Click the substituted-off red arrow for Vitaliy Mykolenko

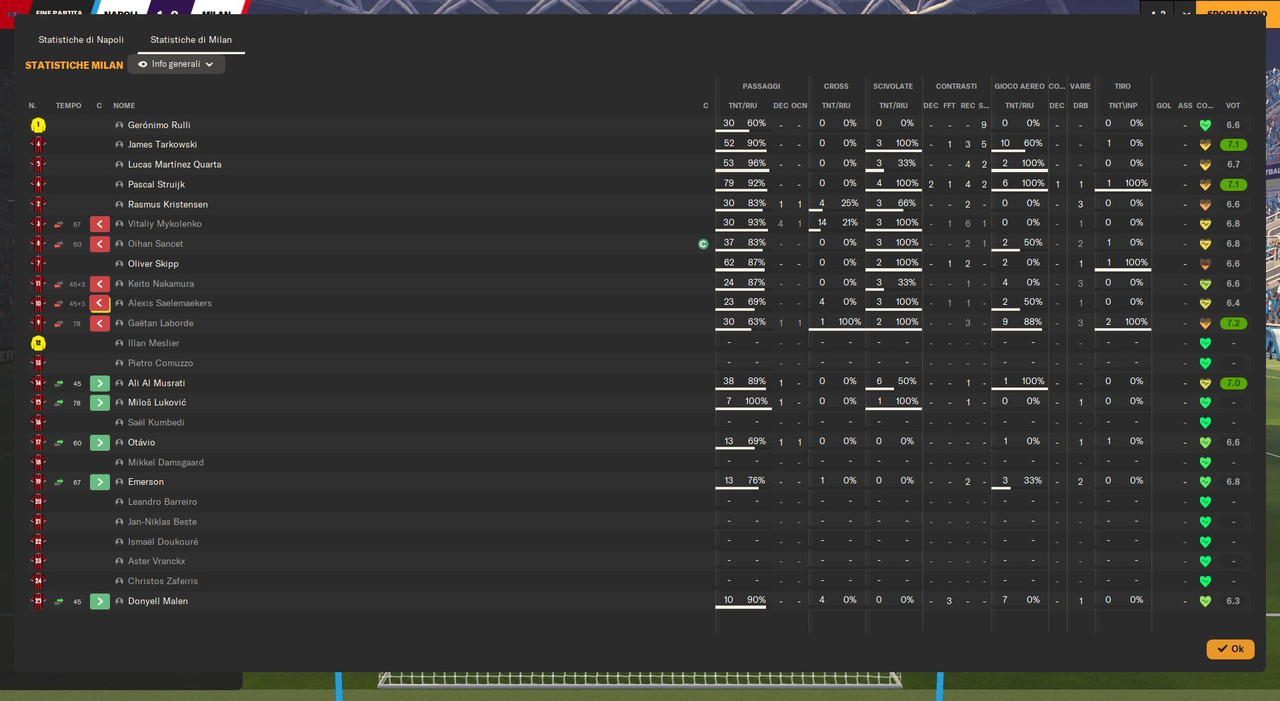click(x=59, y=224)
